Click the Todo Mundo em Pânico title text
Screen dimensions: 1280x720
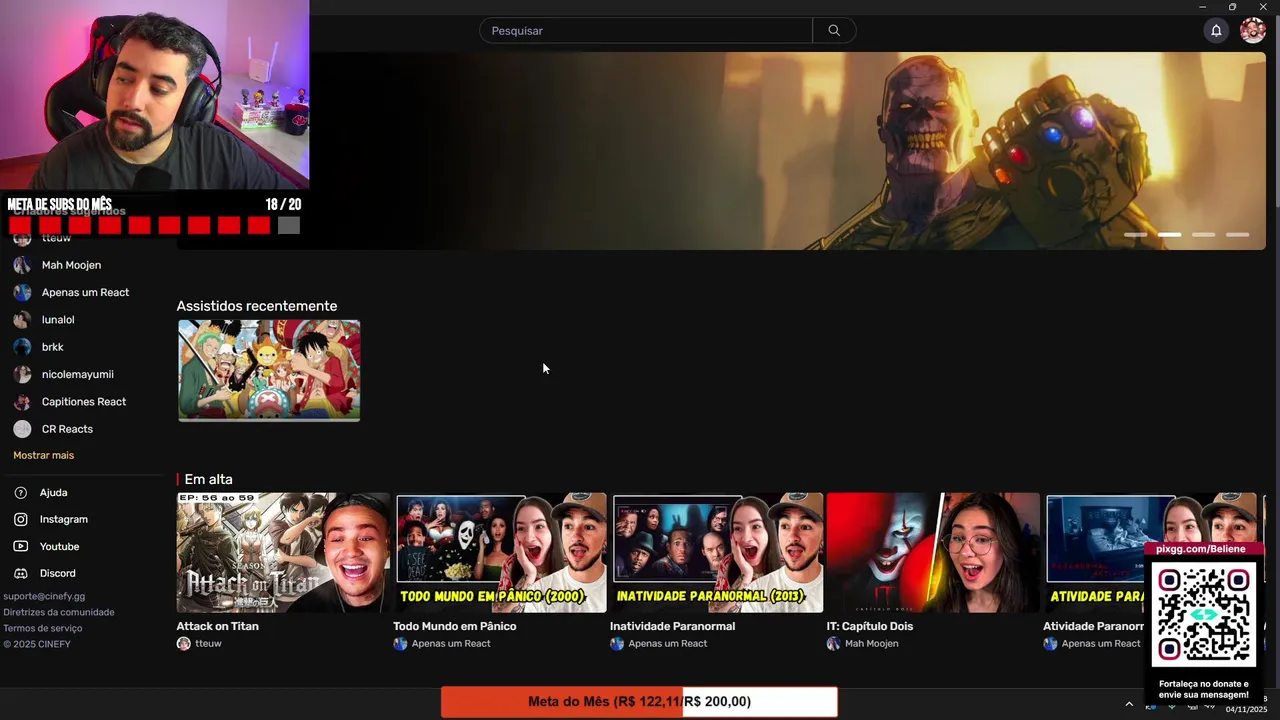pyautogui.click(x=455, y=626)
